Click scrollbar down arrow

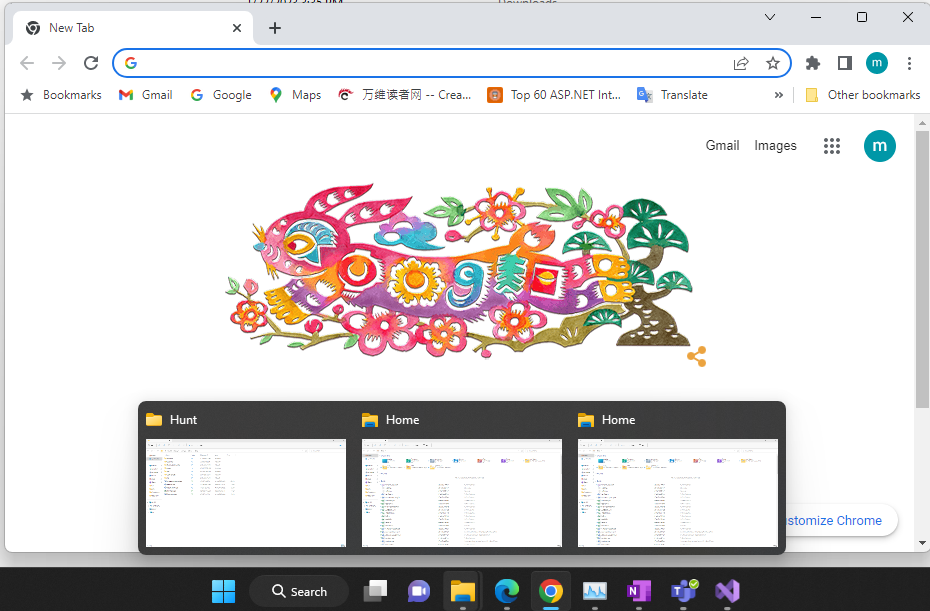[922, 542]
